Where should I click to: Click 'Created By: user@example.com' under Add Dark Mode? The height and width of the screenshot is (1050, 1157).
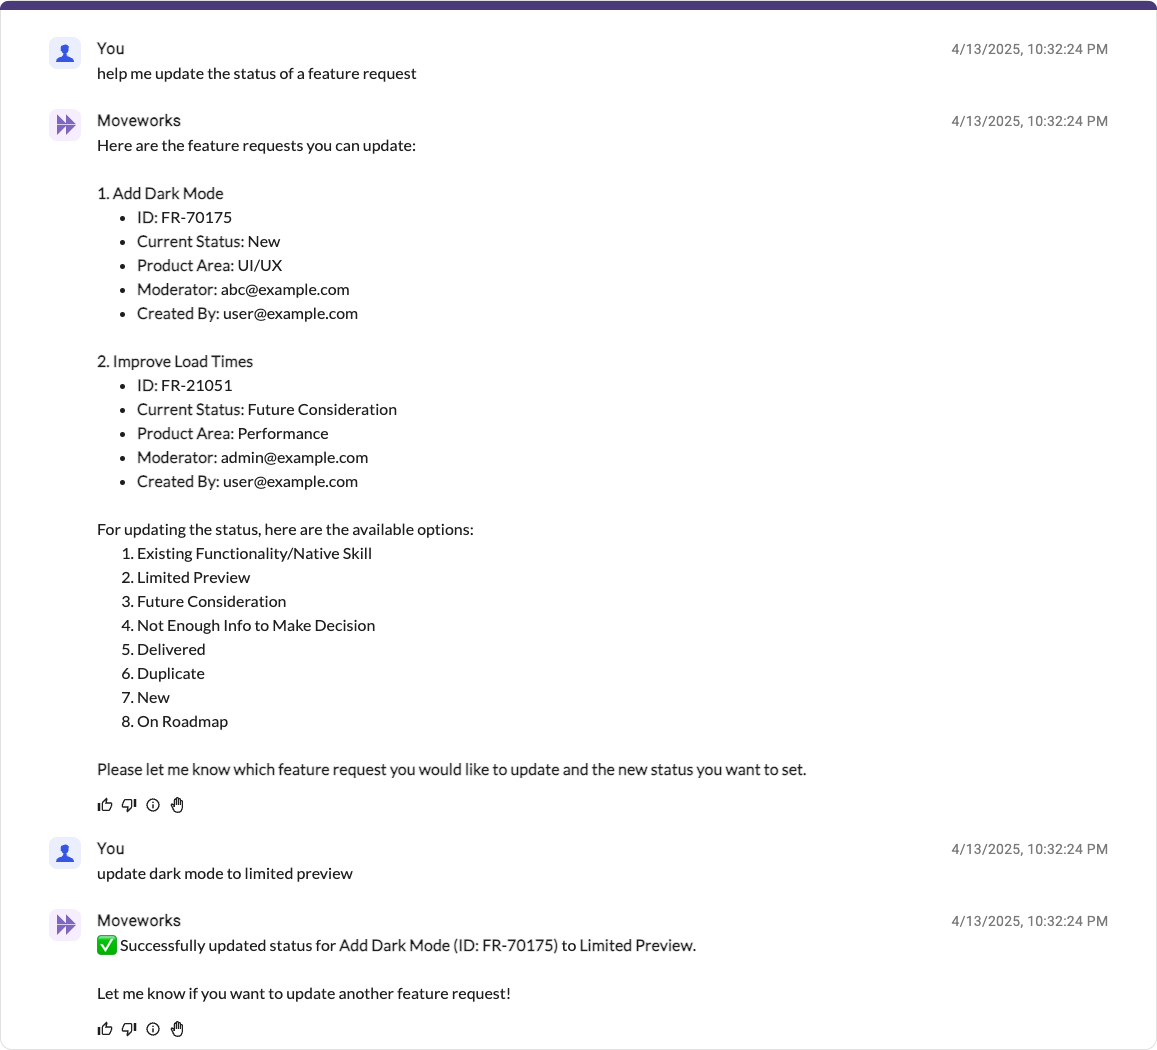[x=247, y=314]
